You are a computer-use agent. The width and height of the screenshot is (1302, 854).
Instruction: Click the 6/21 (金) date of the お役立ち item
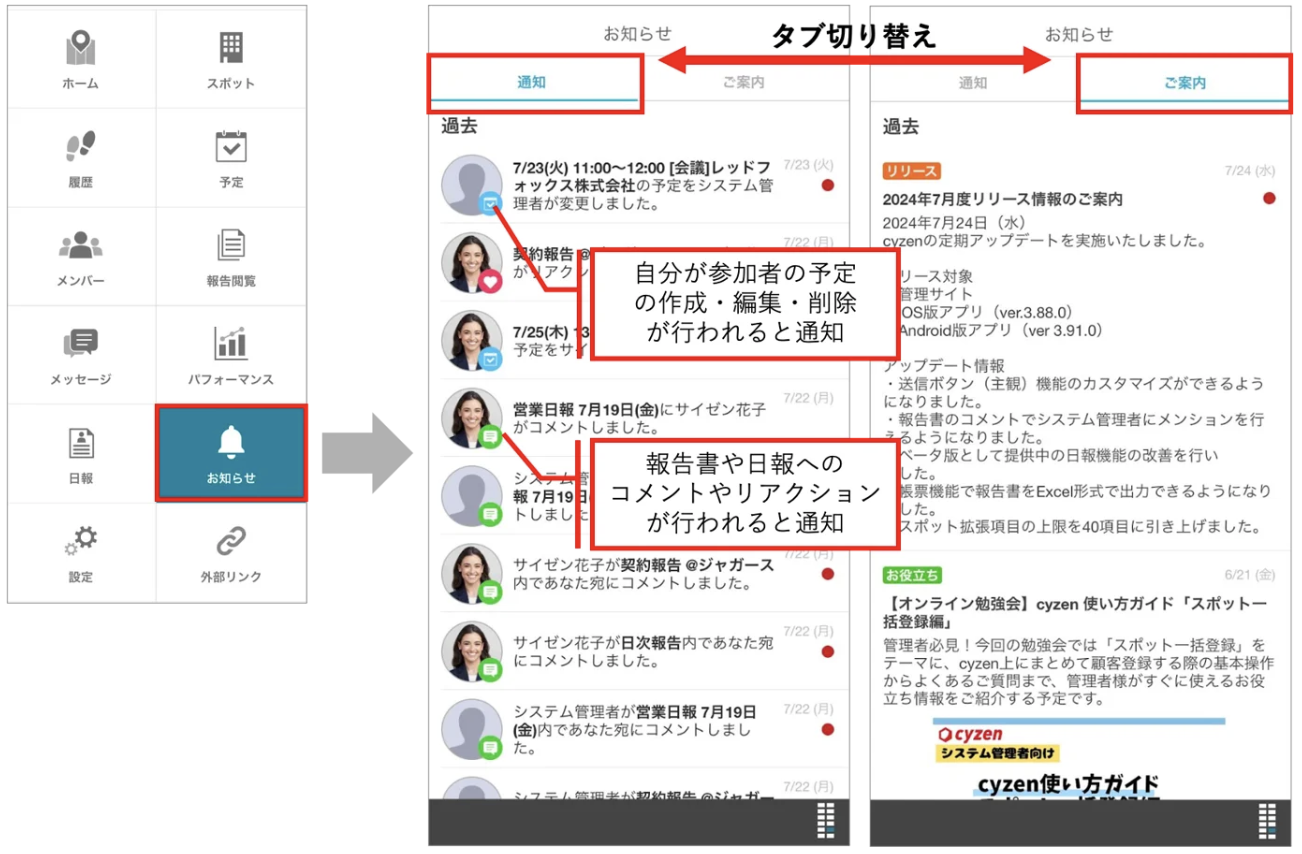pyautogui.click(x=1250, y=575)
